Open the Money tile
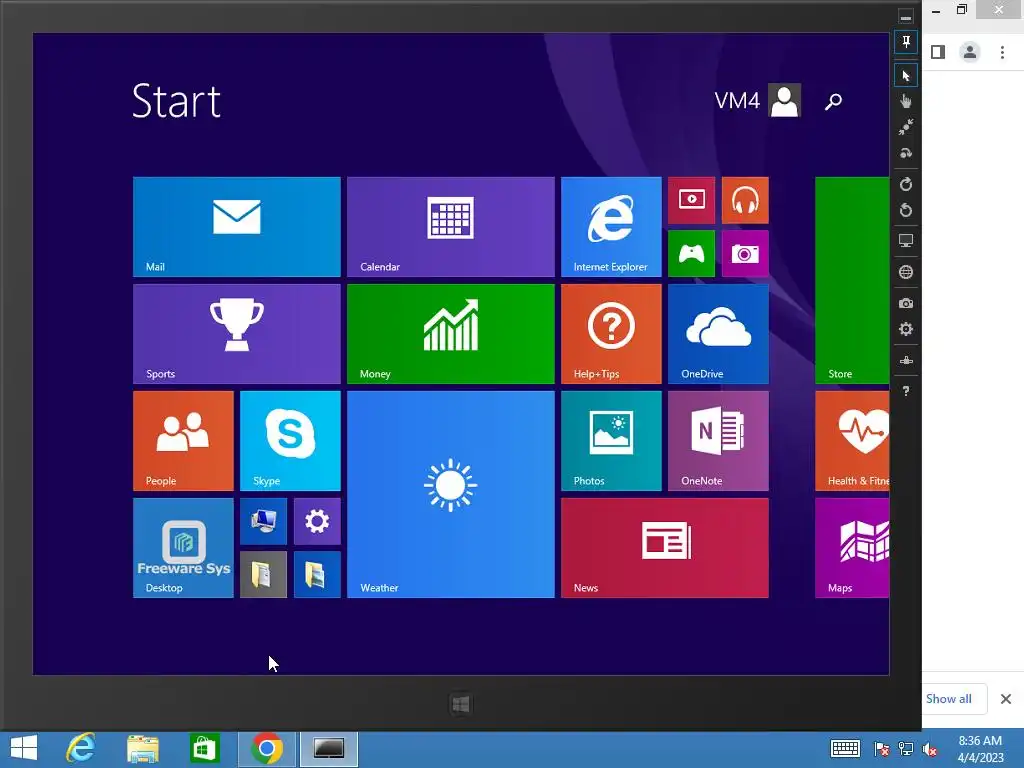Viewport: 1024px width, 768px height. click(x=451, y=334)
